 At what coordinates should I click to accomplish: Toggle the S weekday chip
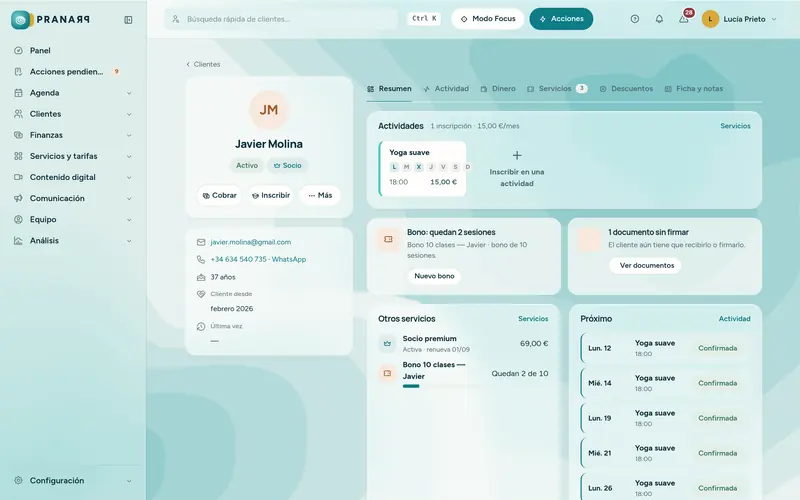[x=456, y=167]
